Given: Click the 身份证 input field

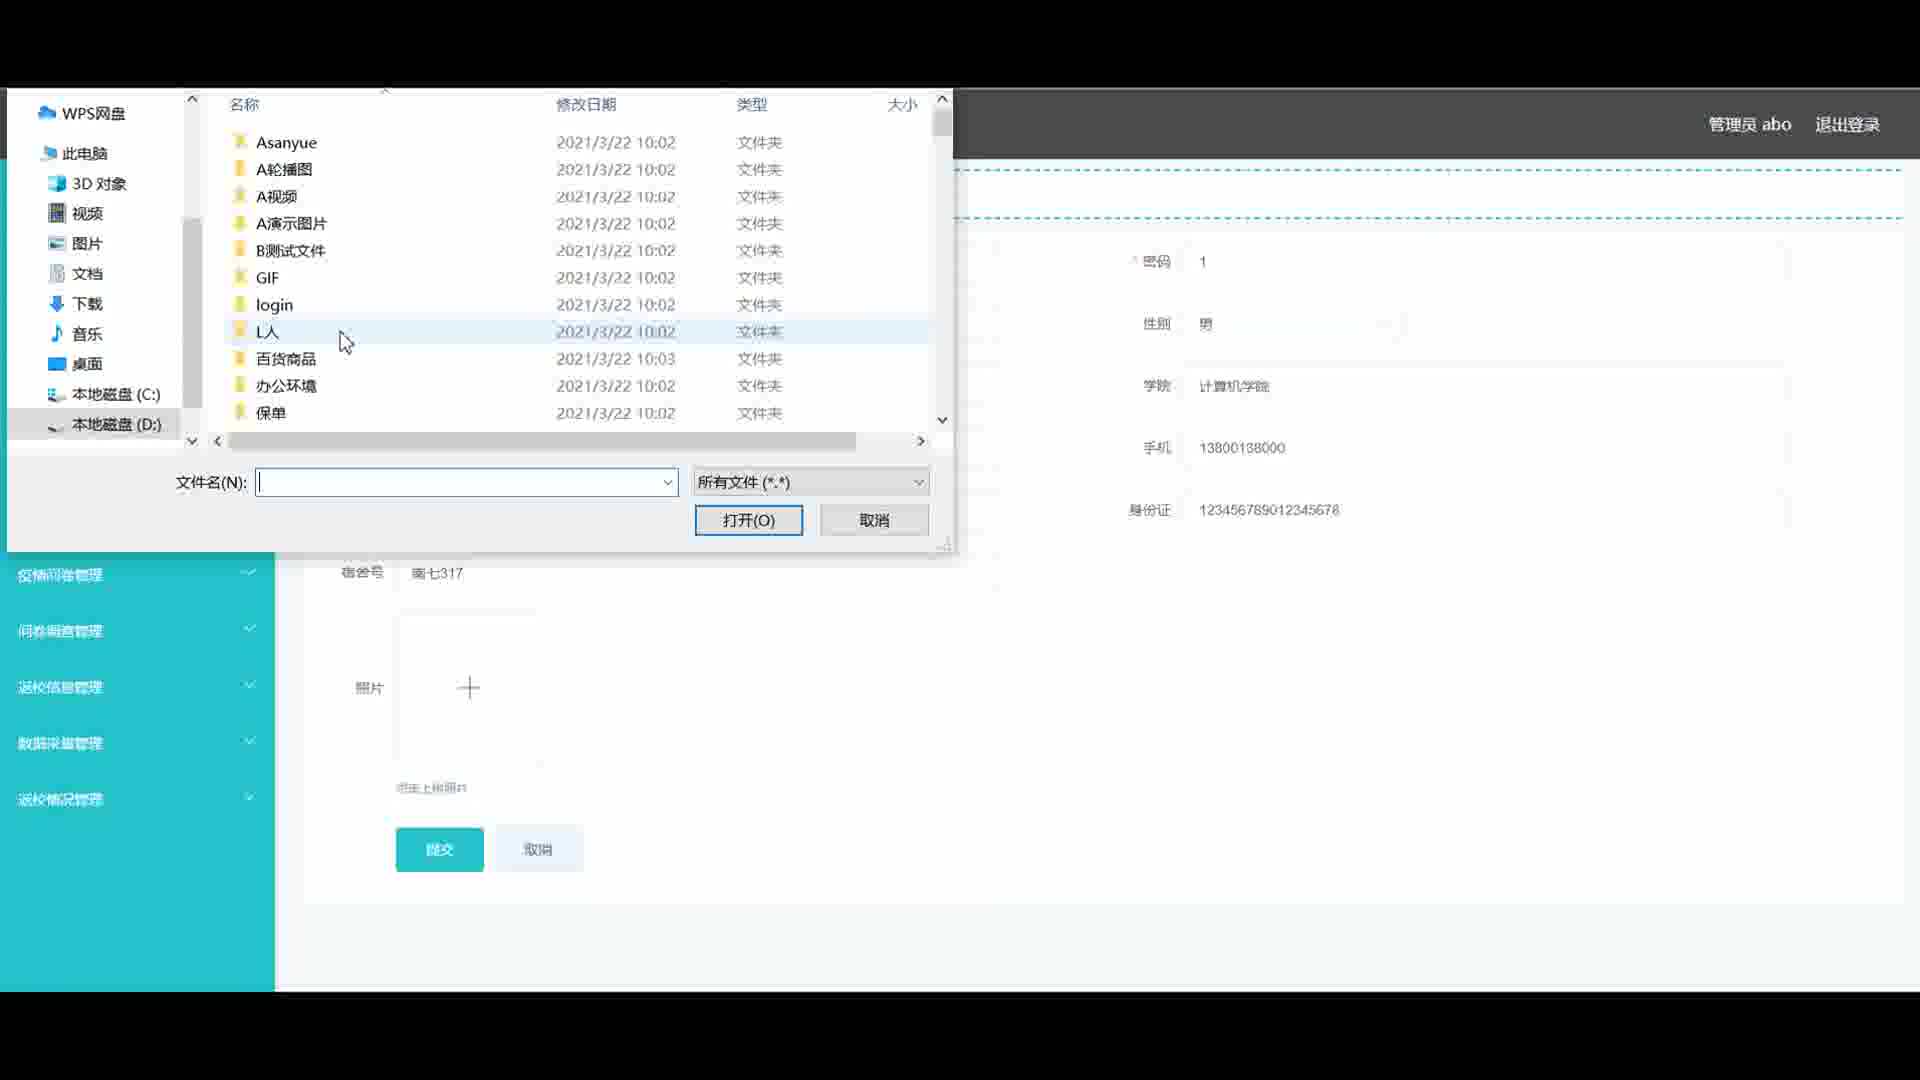Looking at the screenshot, I should 1485,510.
